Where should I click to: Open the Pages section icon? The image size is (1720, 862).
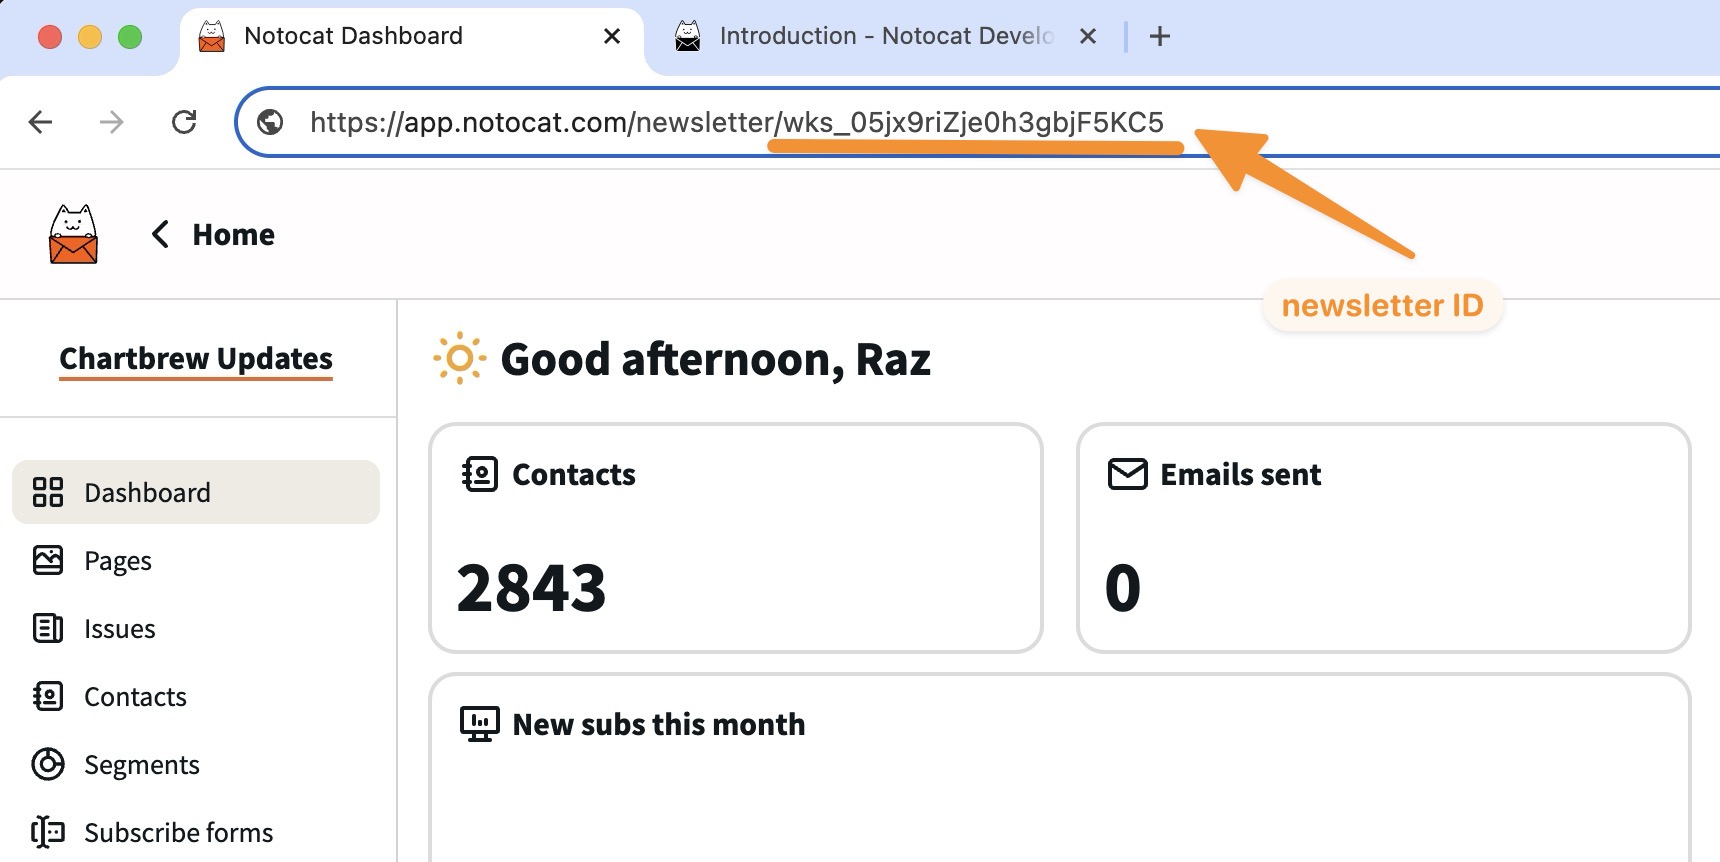(48, 560)
